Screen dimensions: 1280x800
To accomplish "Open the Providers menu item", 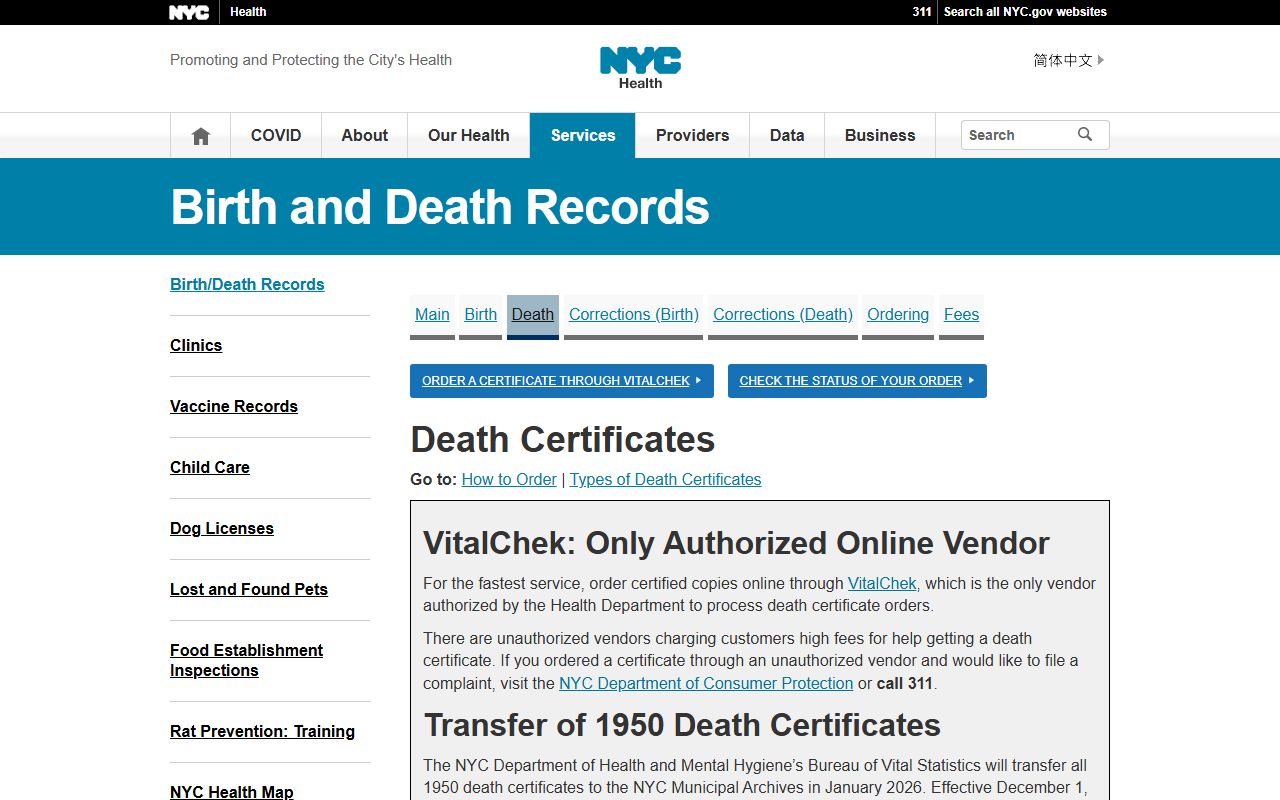I will [692, 136].
